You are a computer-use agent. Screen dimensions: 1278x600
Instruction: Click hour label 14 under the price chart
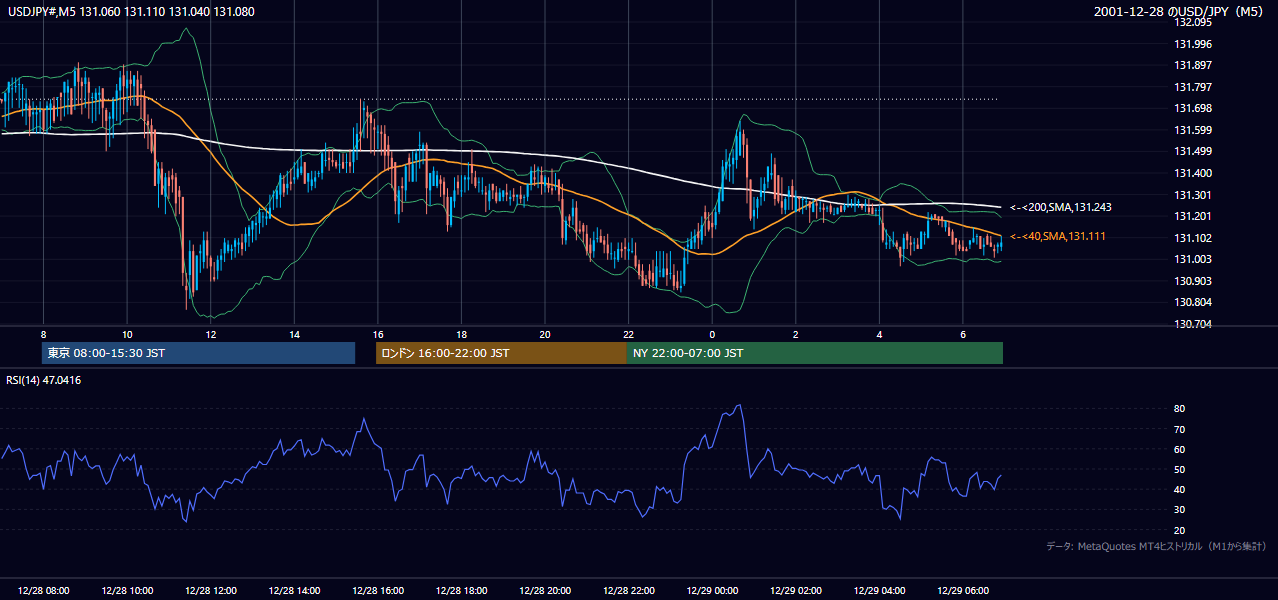coord(294,334)
